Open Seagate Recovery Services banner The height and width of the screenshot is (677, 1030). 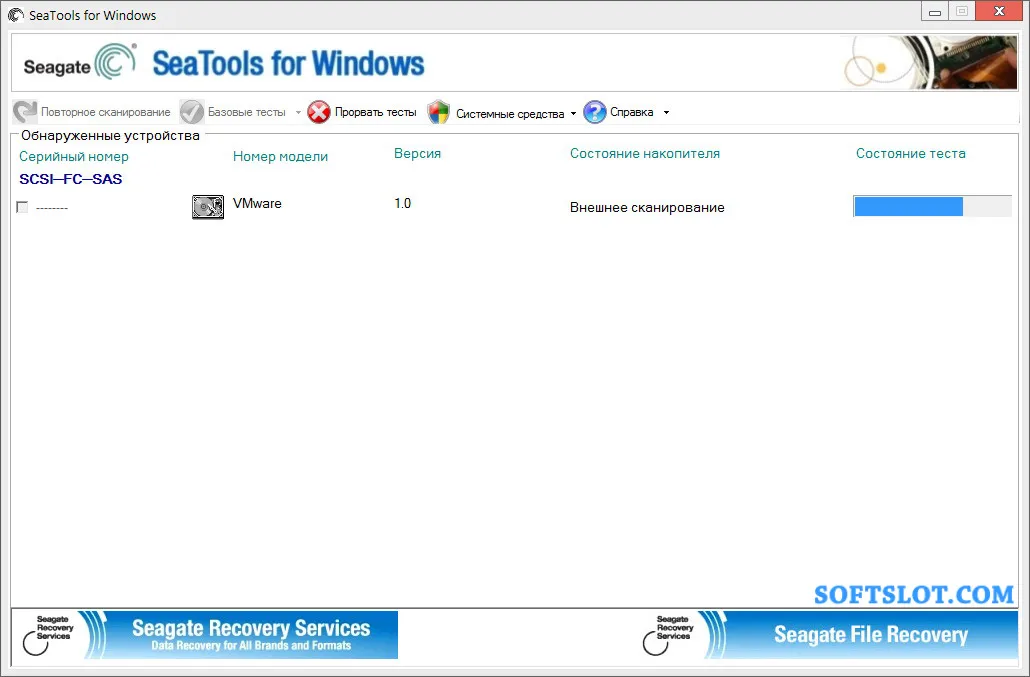205,635
